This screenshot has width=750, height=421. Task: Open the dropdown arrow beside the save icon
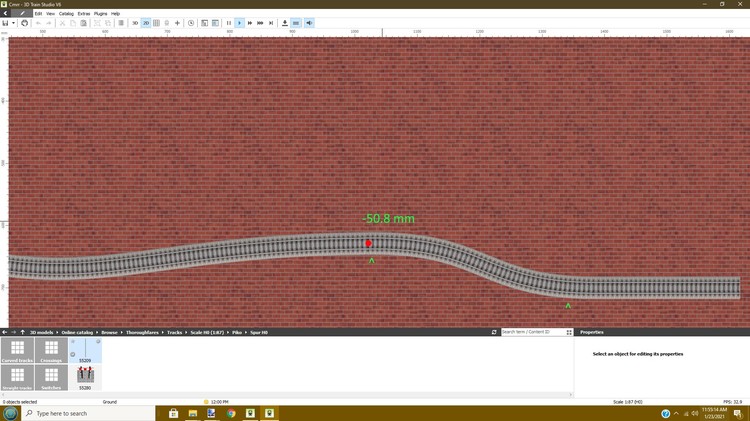(x=13, y=23)
